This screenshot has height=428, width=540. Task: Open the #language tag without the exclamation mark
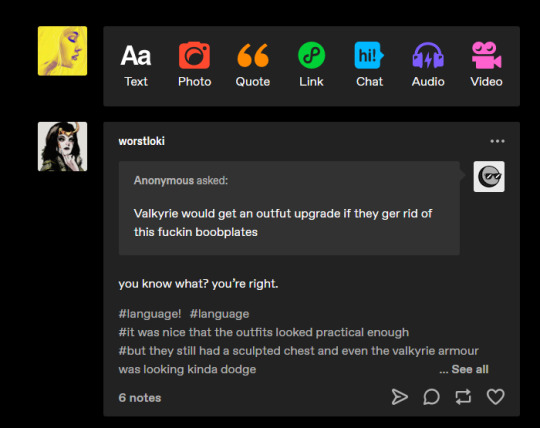point(219,314)
